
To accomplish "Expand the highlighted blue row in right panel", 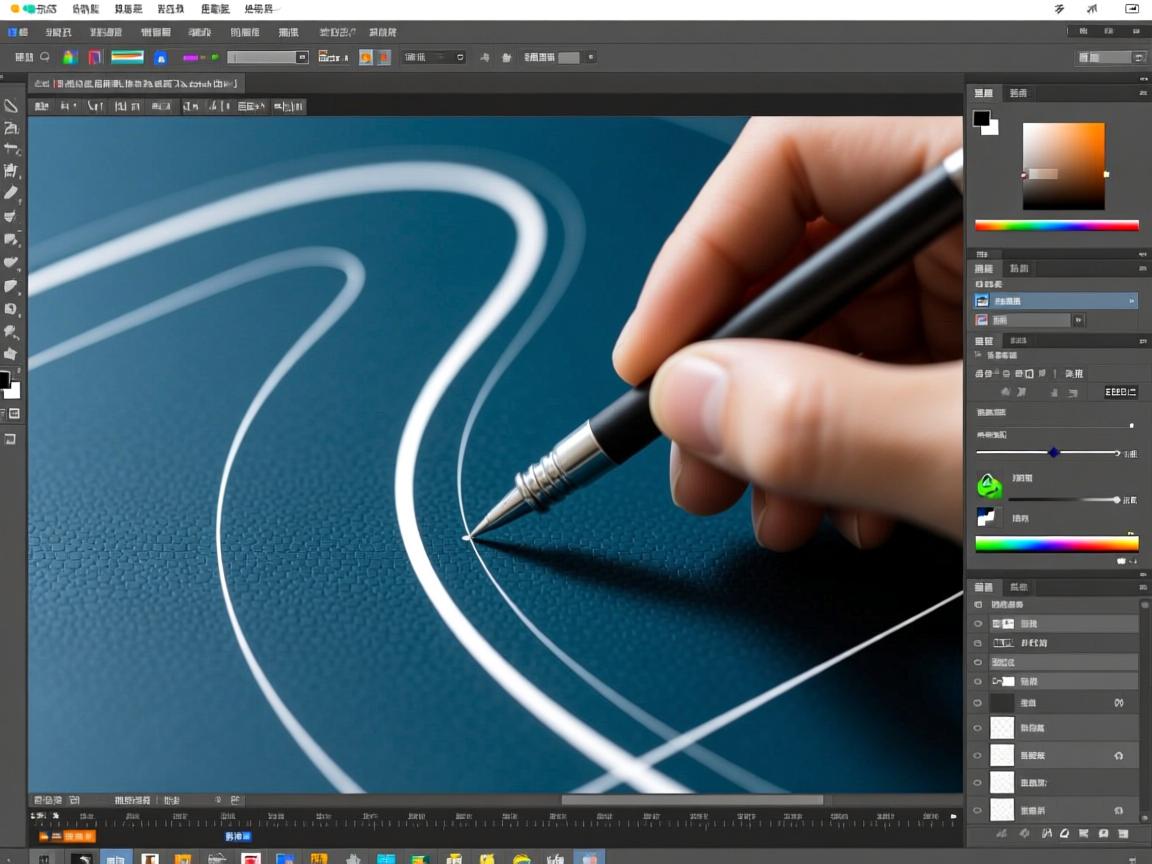I will 1131,300.
